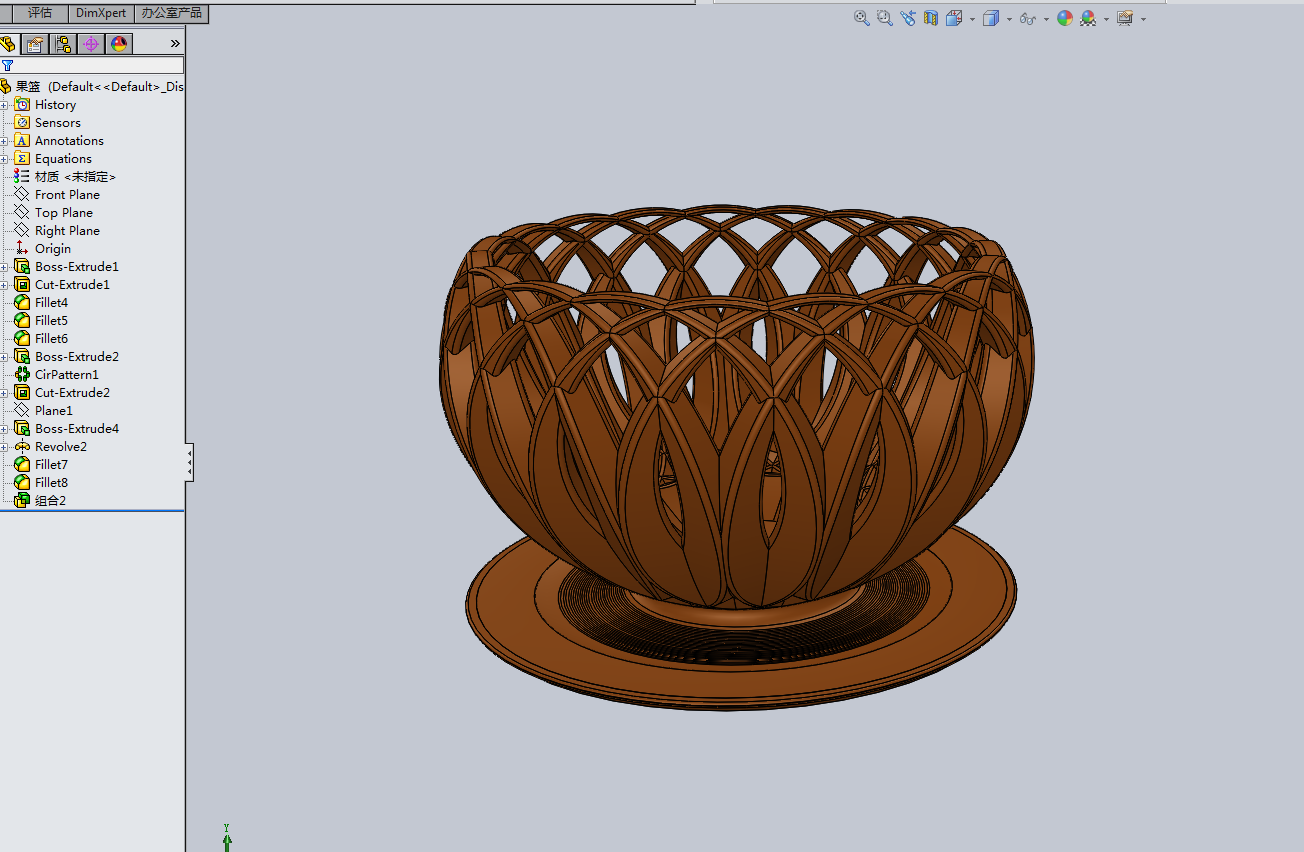Click the material 材质 icon

[x=22, y=177]
